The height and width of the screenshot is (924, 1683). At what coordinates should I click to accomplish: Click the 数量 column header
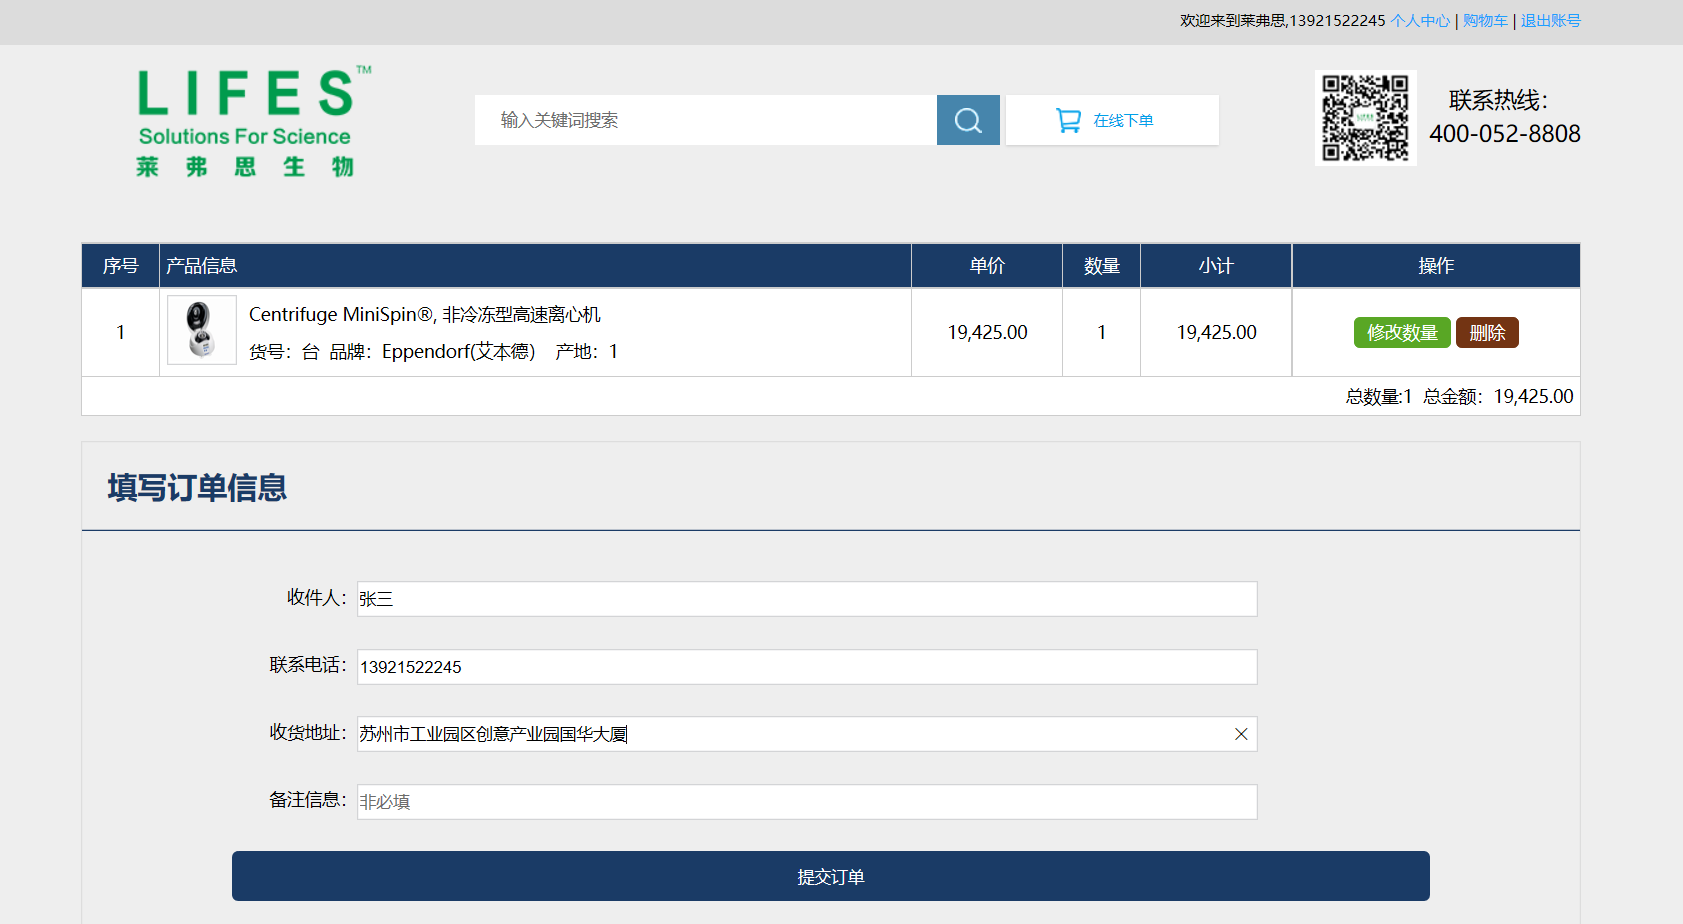pos(1102,266)
